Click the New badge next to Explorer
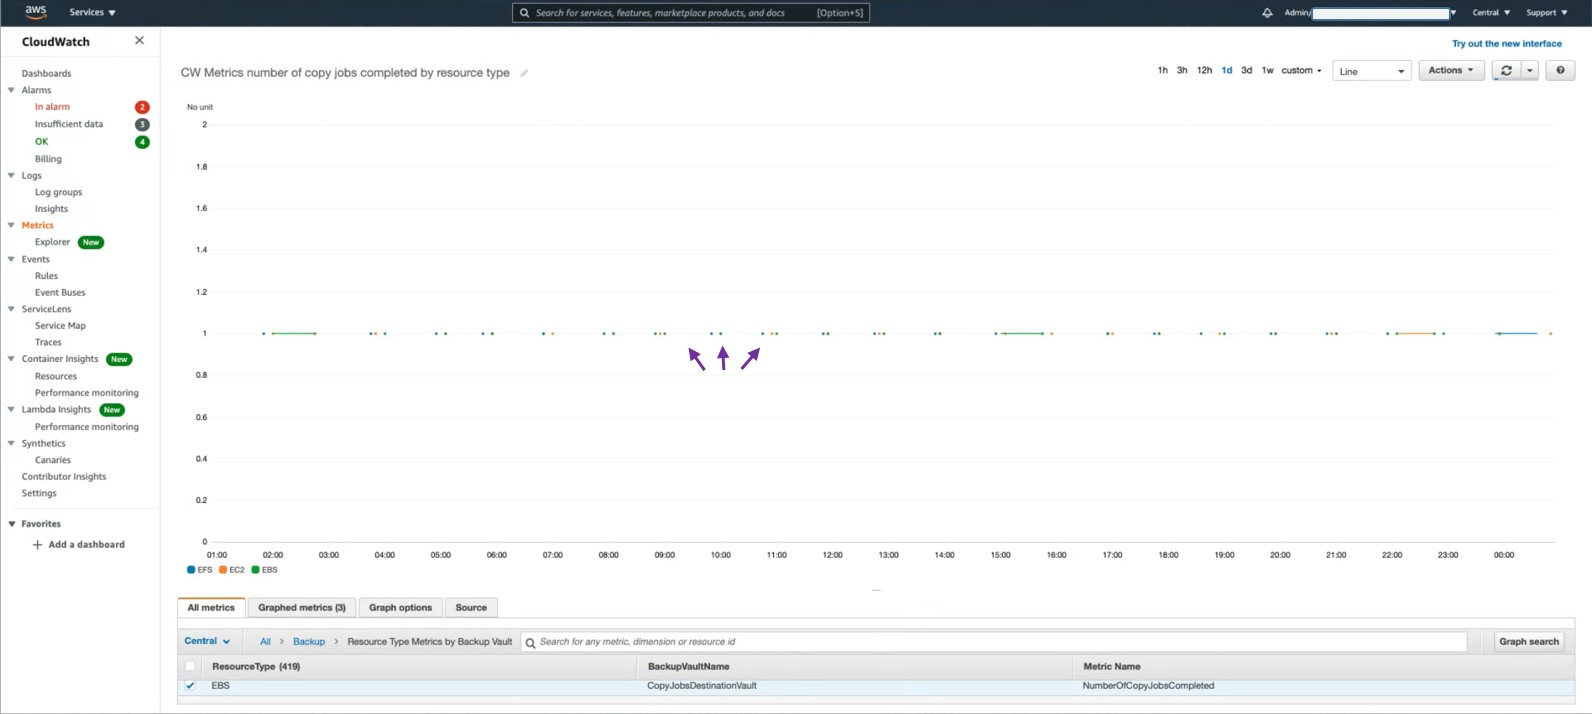Image resolution: width=1592 pixels, height=714 pixels. point(91,242)
